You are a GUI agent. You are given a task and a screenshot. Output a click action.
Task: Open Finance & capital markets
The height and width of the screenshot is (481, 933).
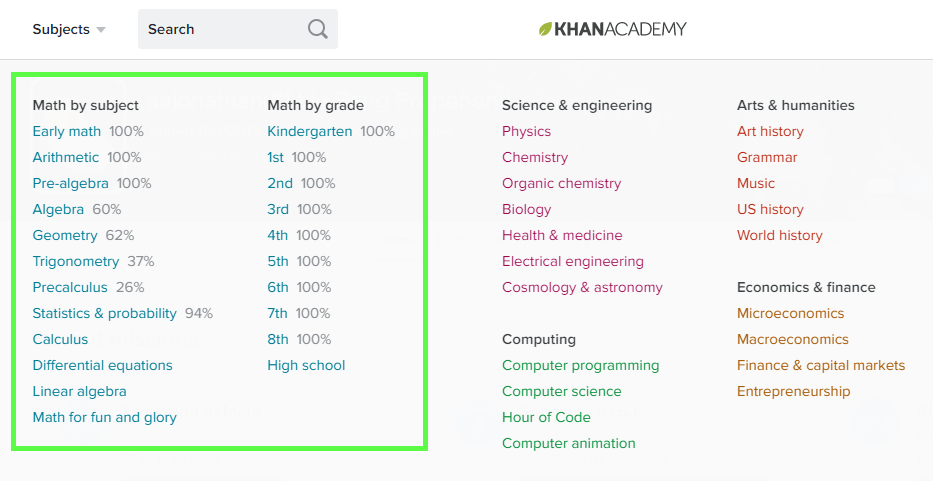pyautogui.click(x=821, y=365)
